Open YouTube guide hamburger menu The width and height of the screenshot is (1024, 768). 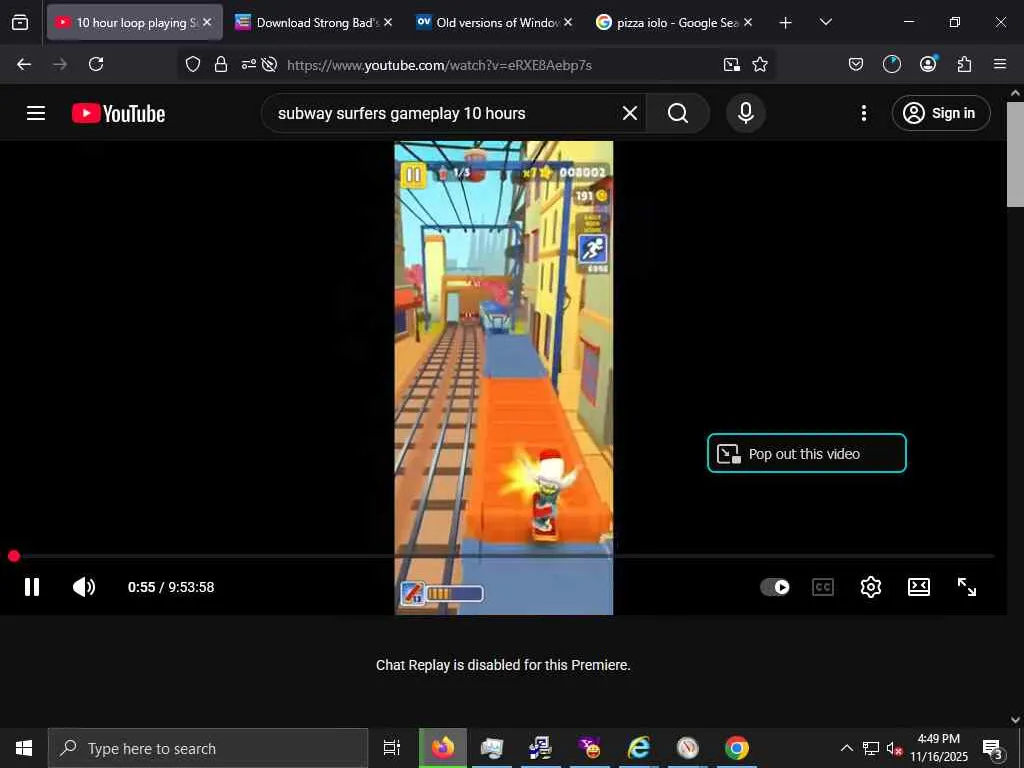[36, 113]
